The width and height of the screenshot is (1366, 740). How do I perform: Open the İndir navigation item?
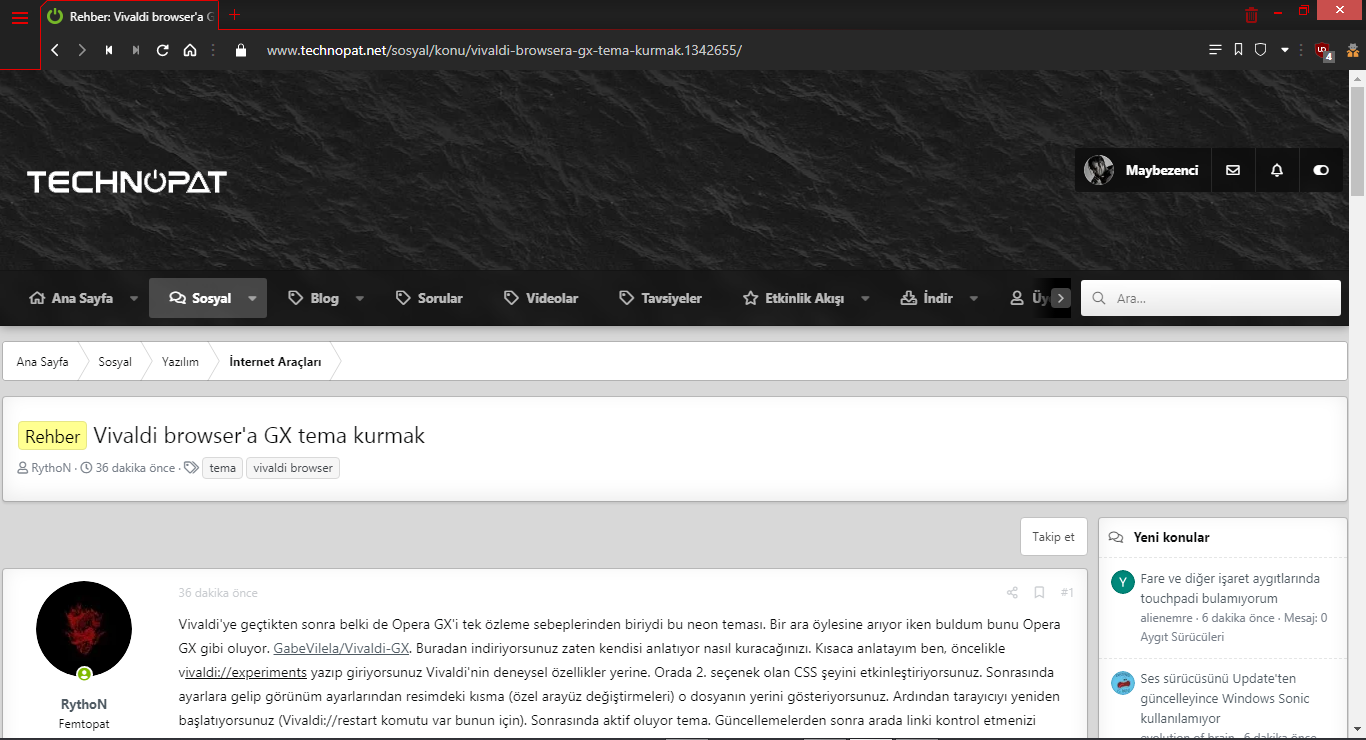(927, 298)
